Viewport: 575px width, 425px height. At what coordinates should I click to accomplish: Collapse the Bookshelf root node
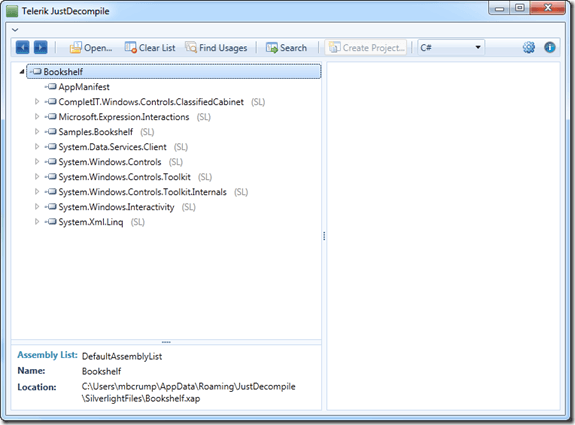click(22, 72)
